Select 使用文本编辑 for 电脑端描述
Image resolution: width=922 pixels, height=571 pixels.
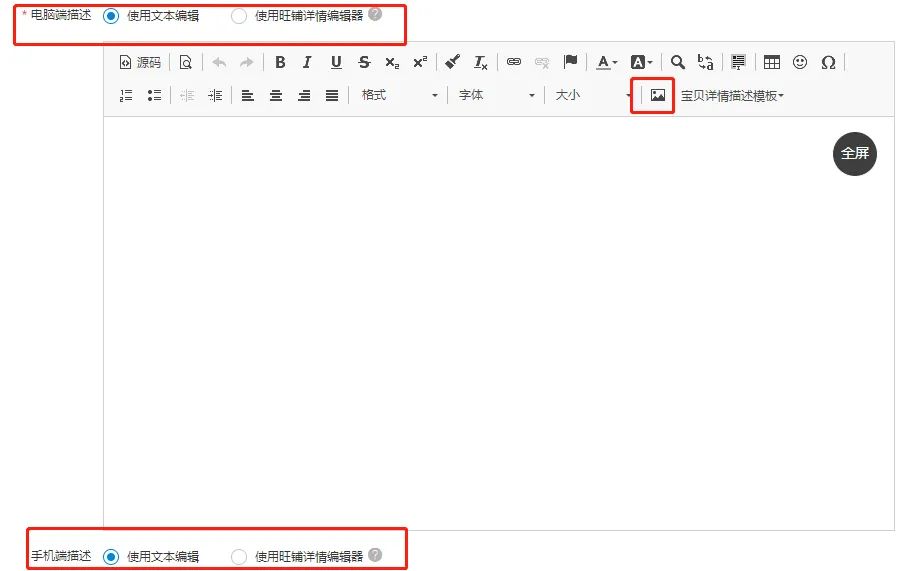111,16
